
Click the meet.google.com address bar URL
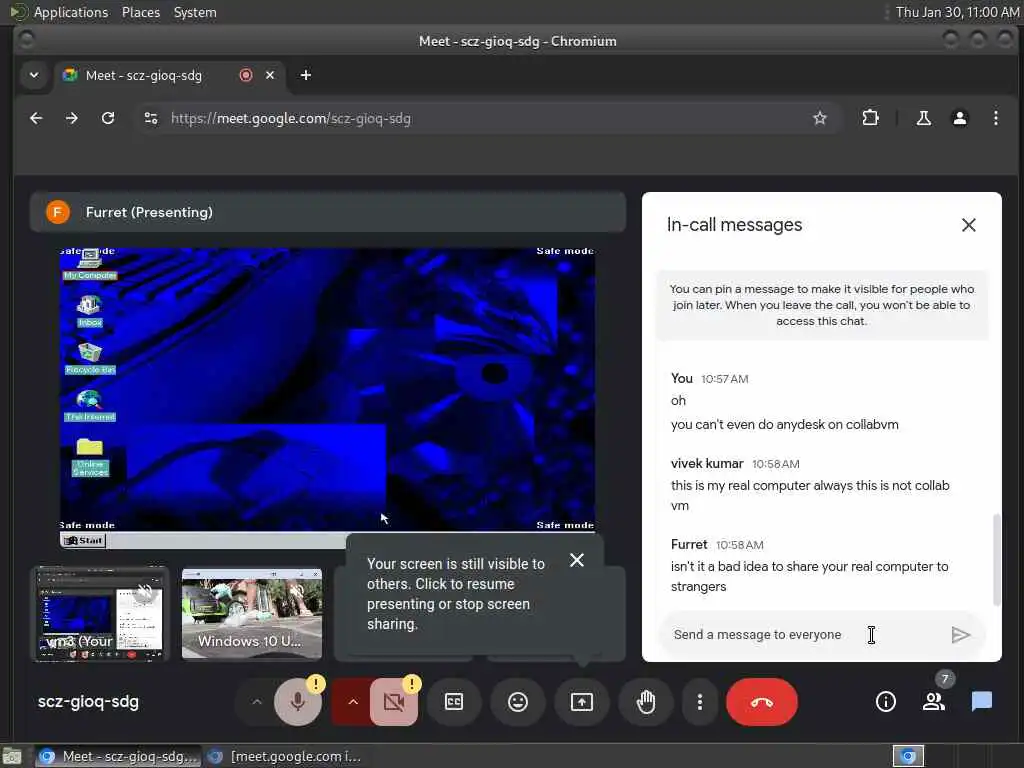tap(291, 119)
